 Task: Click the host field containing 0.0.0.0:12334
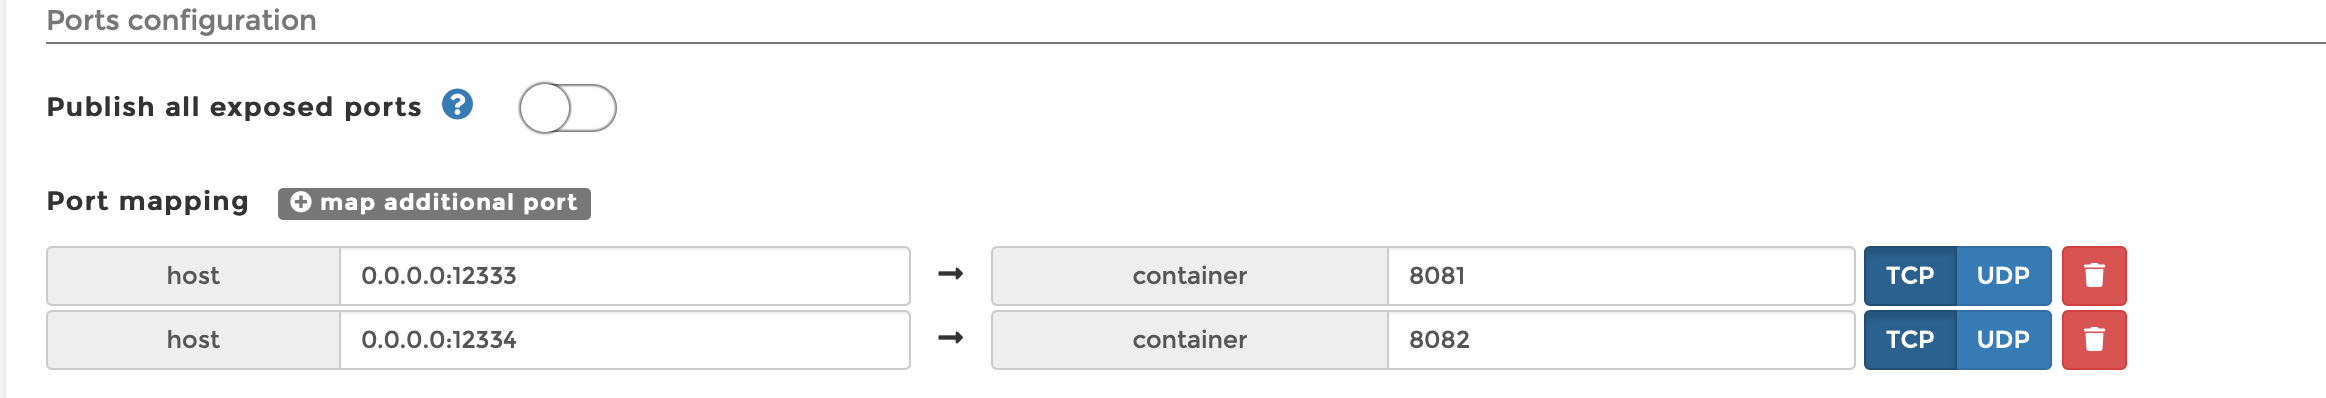tap(625, 340)
